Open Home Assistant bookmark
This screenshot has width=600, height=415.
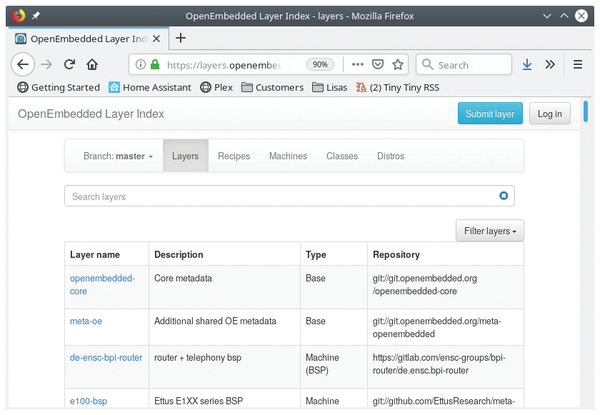click(150, 88)
